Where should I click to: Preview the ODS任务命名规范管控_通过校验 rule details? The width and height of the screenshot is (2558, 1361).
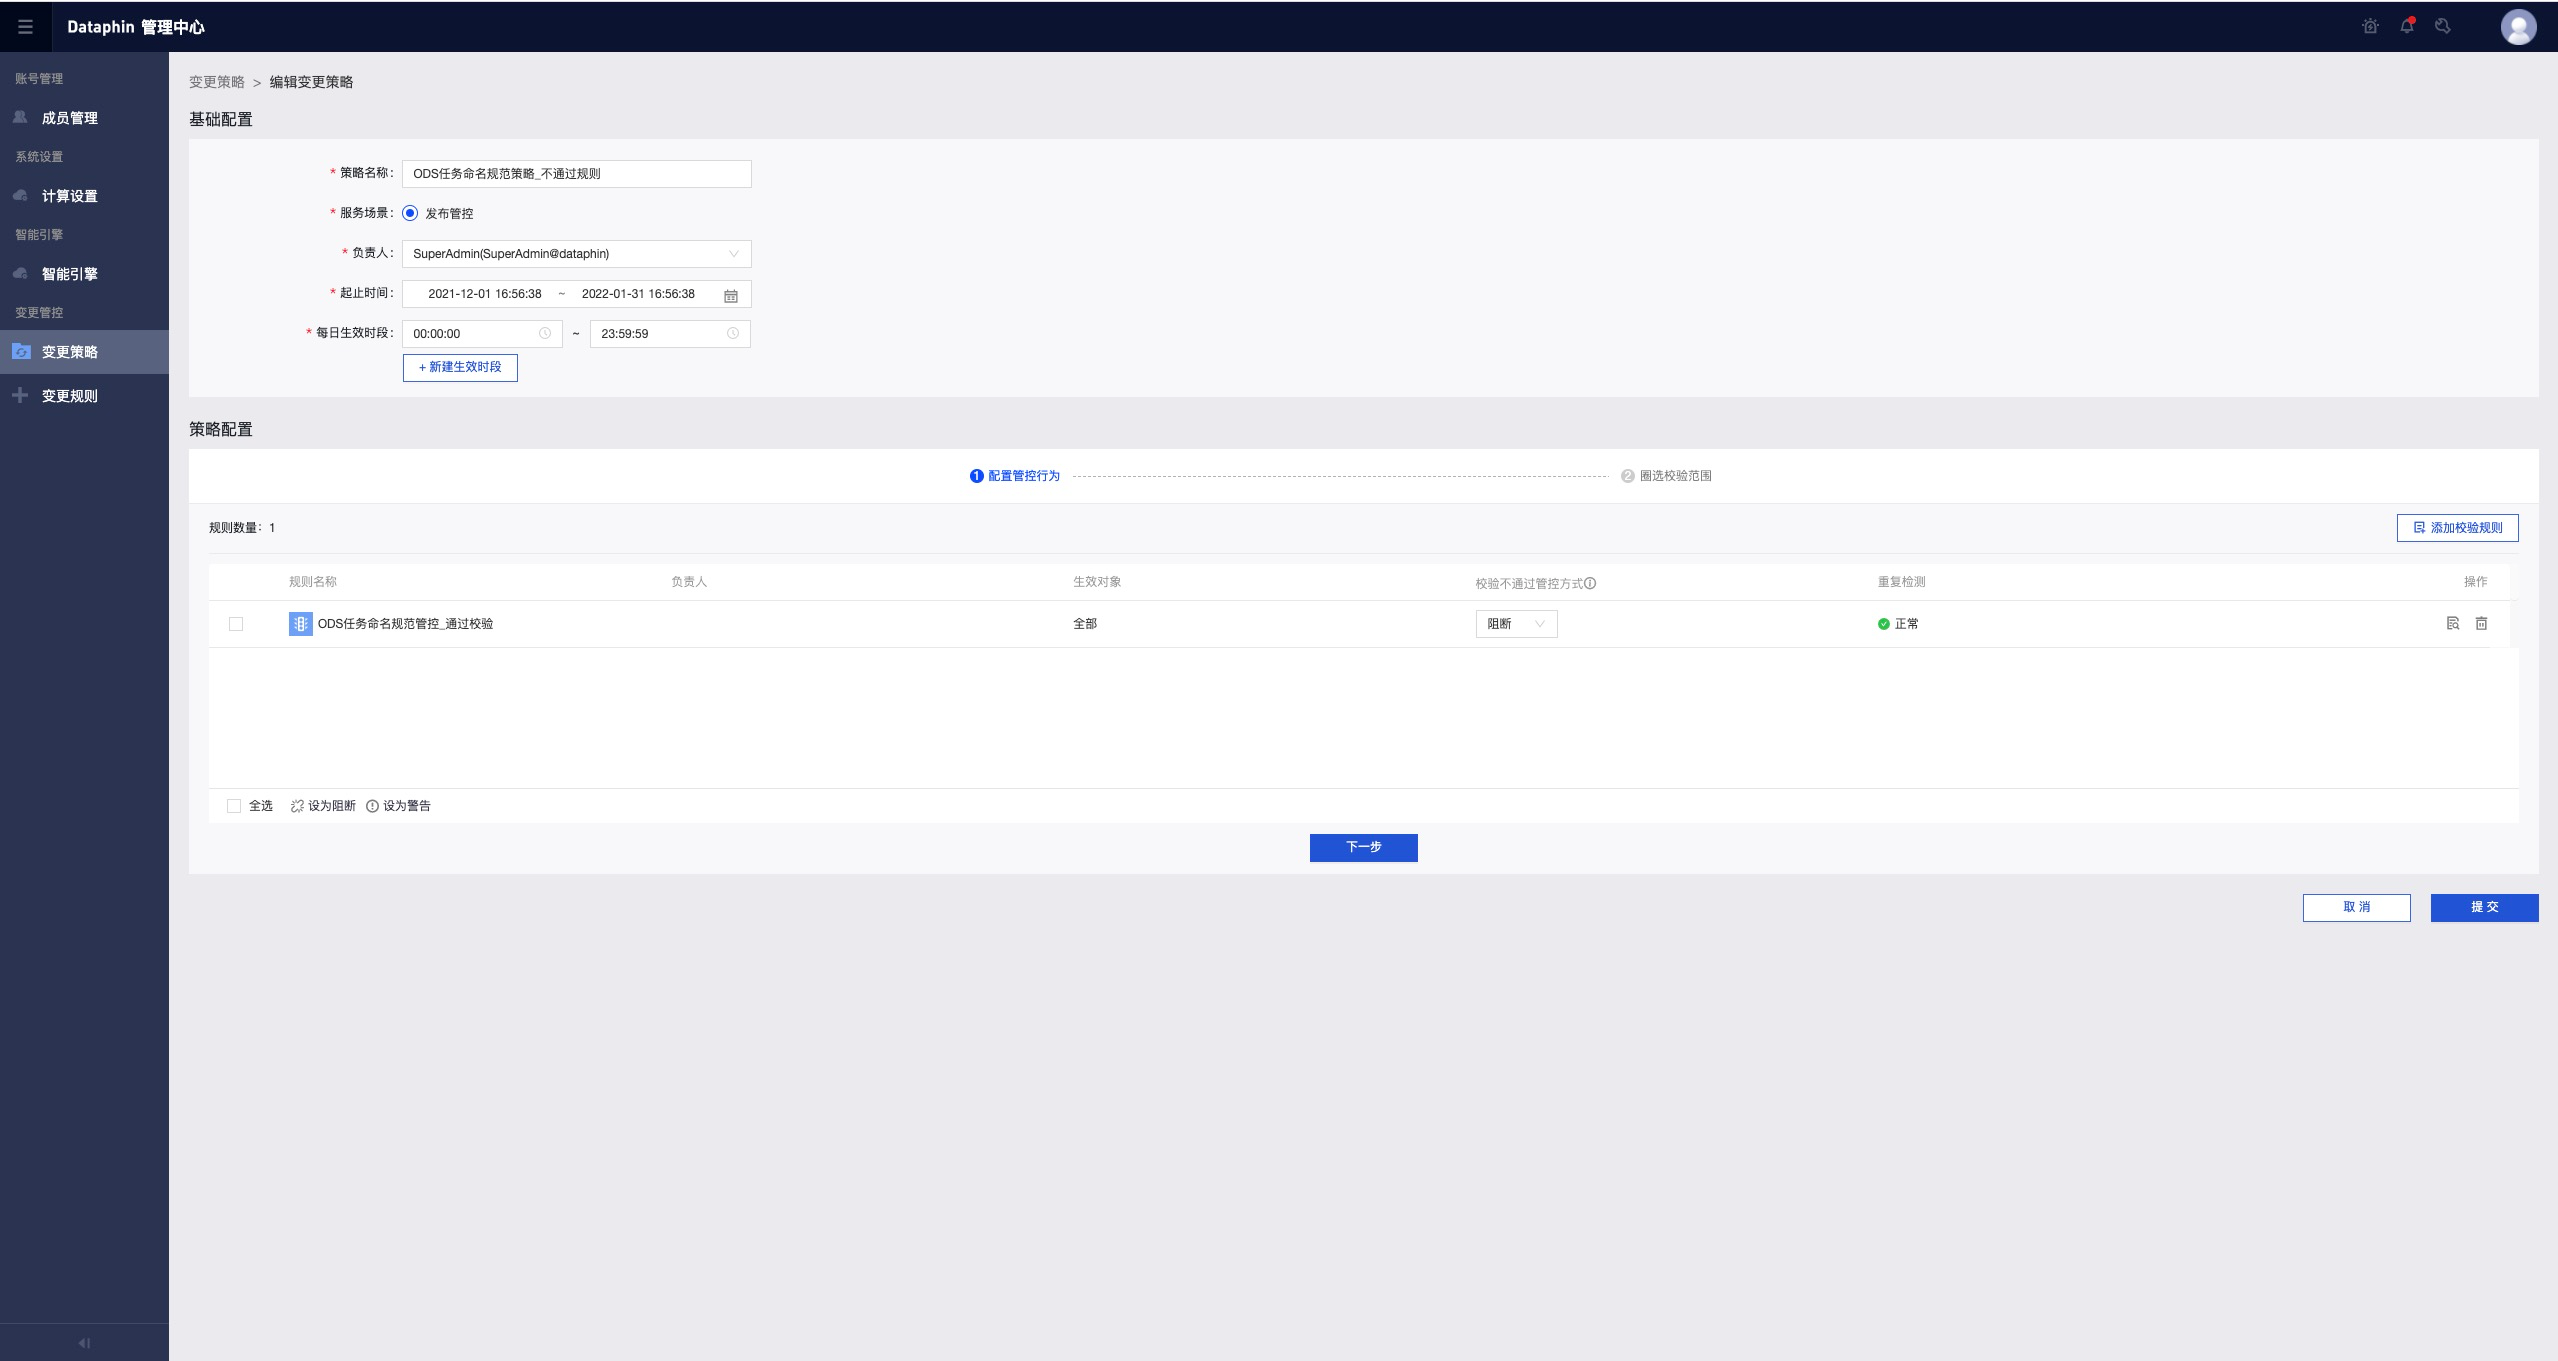tap(2452, 623)
